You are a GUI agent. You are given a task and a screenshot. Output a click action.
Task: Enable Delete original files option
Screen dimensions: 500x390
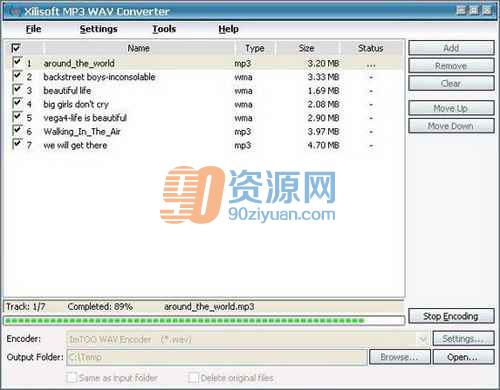[x=193, y=378]
